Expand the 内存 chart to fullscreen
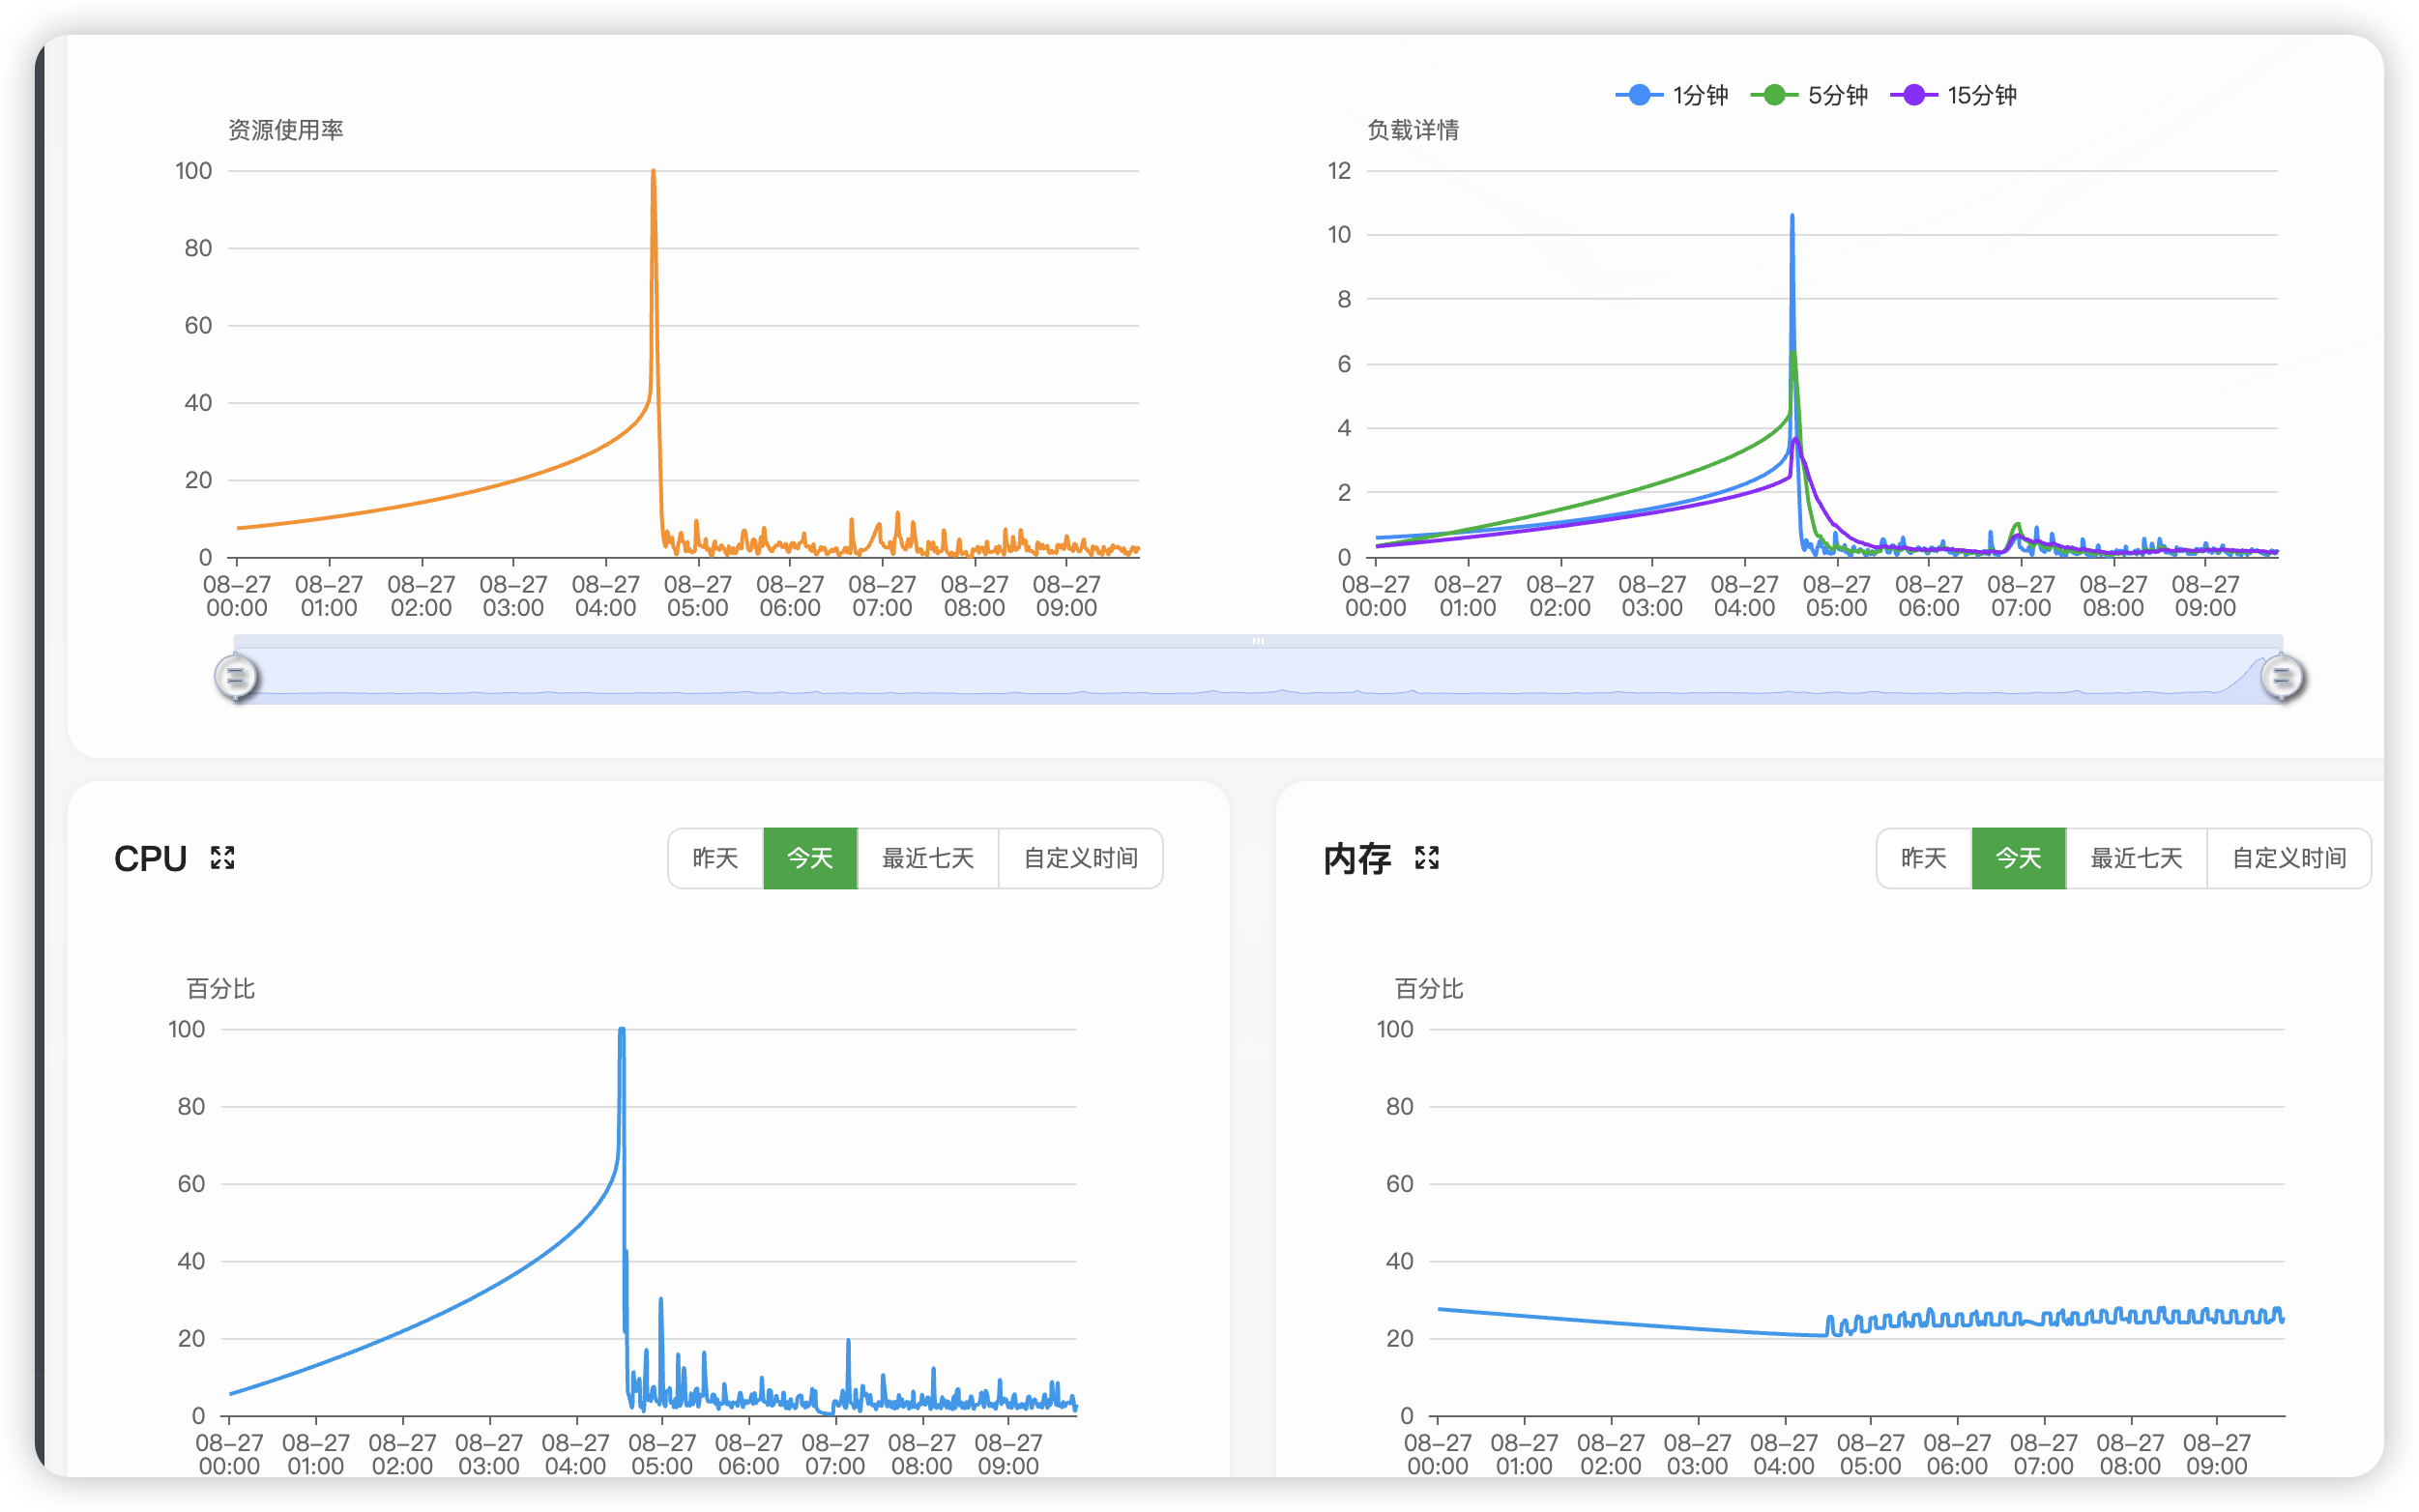 point(1426,857)
